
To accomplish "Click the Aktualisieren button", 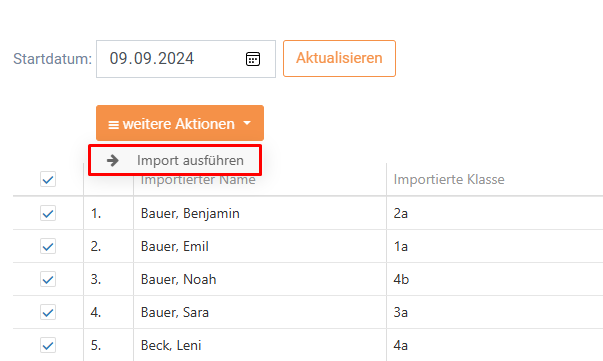I will [339, 58].
